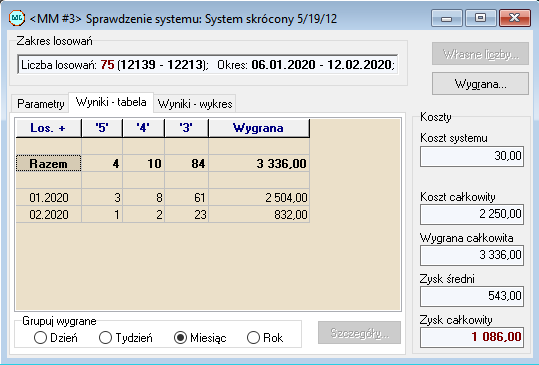Image resolution: width=539 pixels, height=365 pixels.
Task: Click the '4' column header
Action: coord(144,128)
